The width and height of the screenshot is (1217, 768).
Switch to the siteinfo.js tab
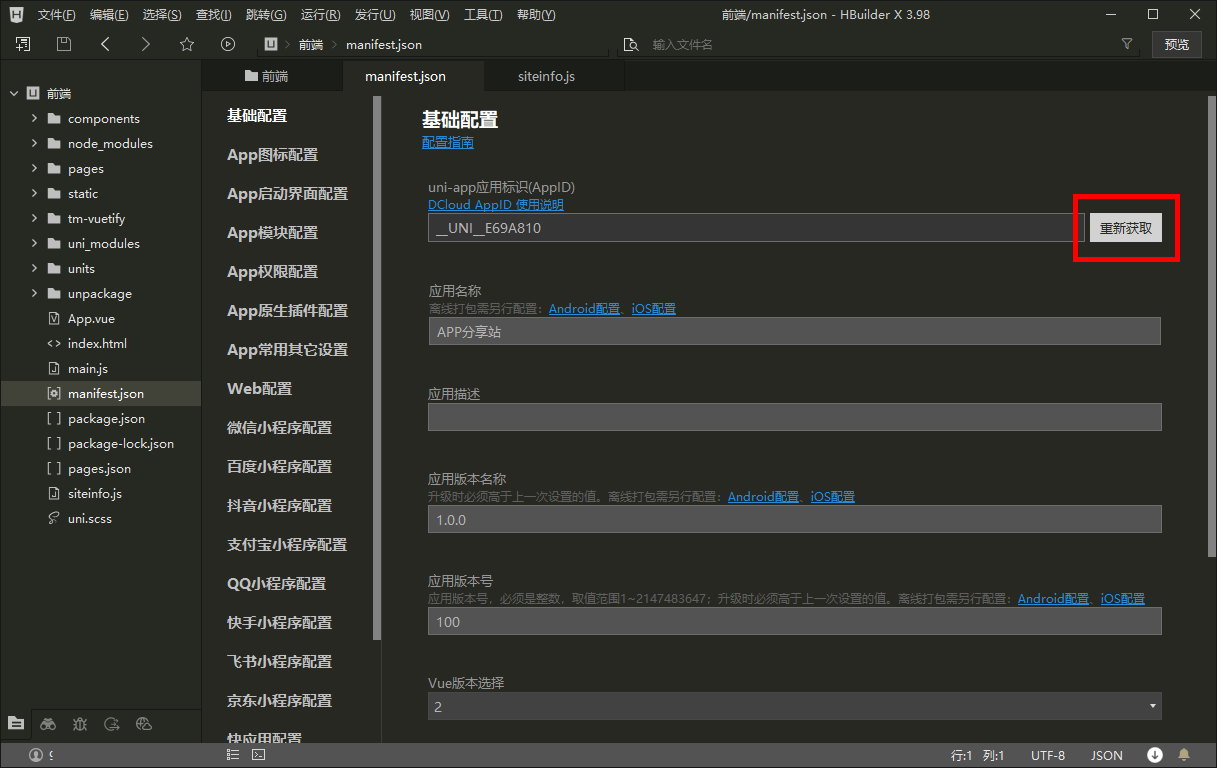point(546,76)
